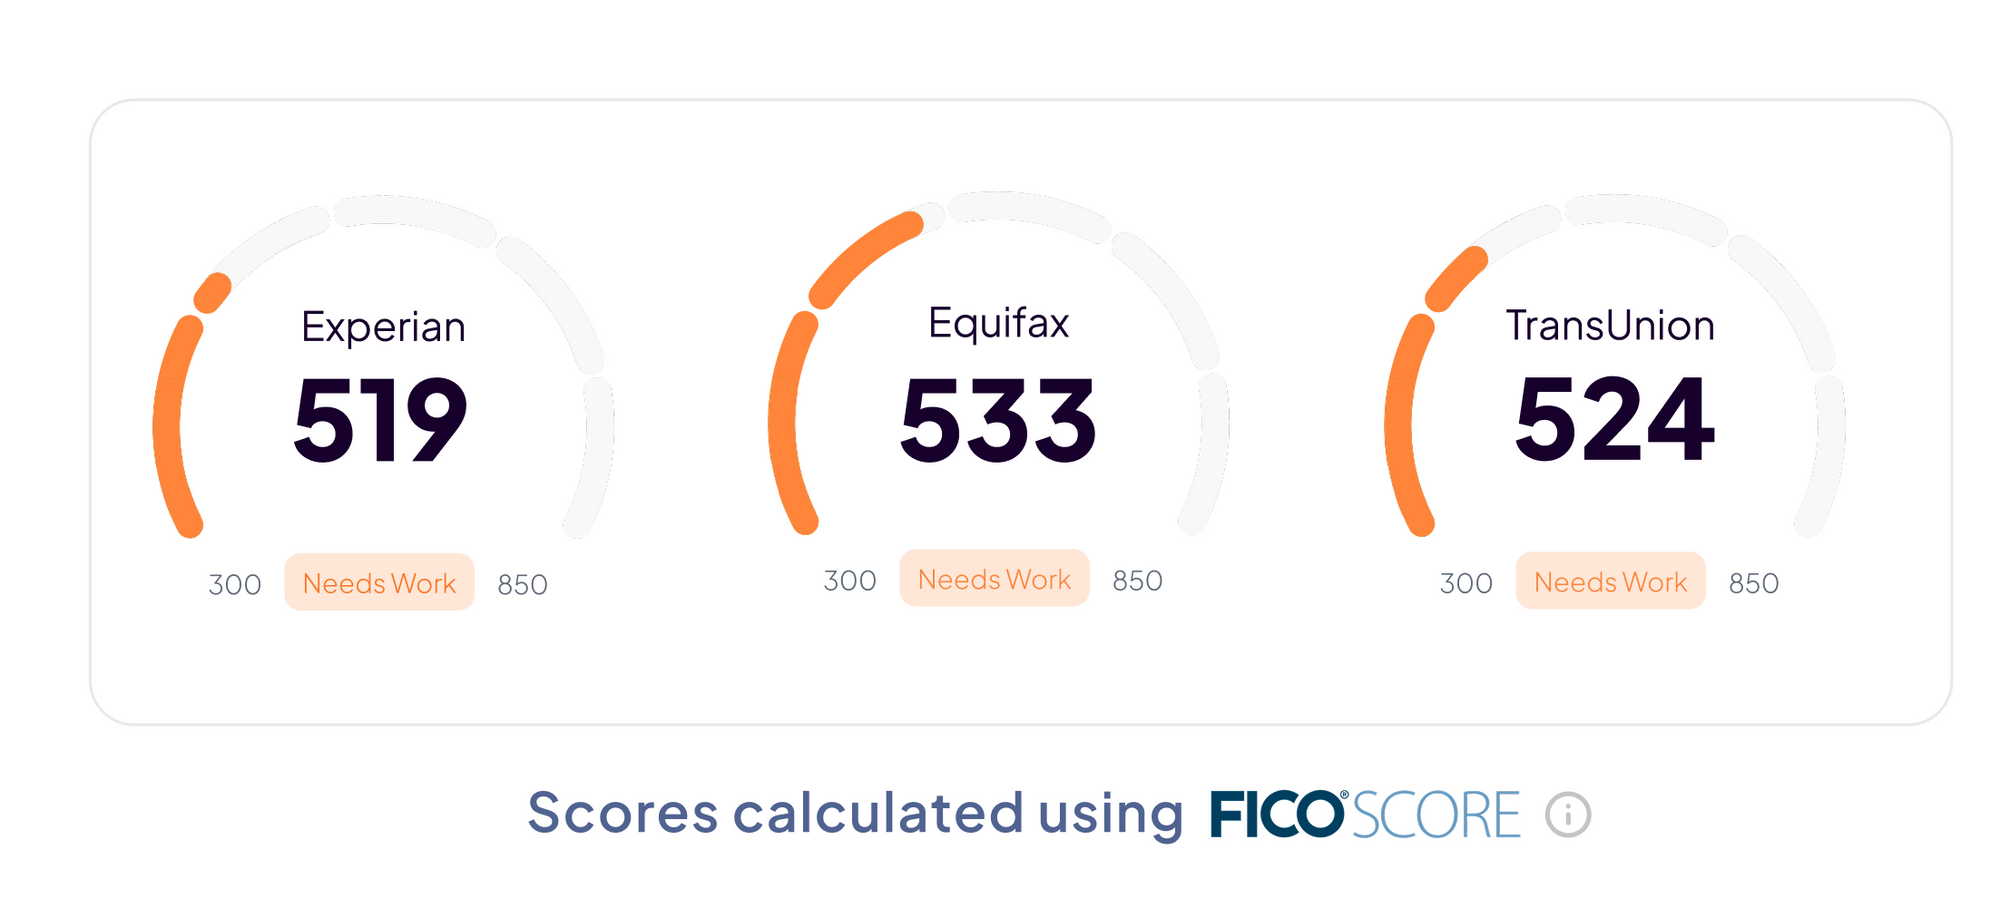
Task: Click the 850 maximum label under Equifax
Action: [1137, 581]
